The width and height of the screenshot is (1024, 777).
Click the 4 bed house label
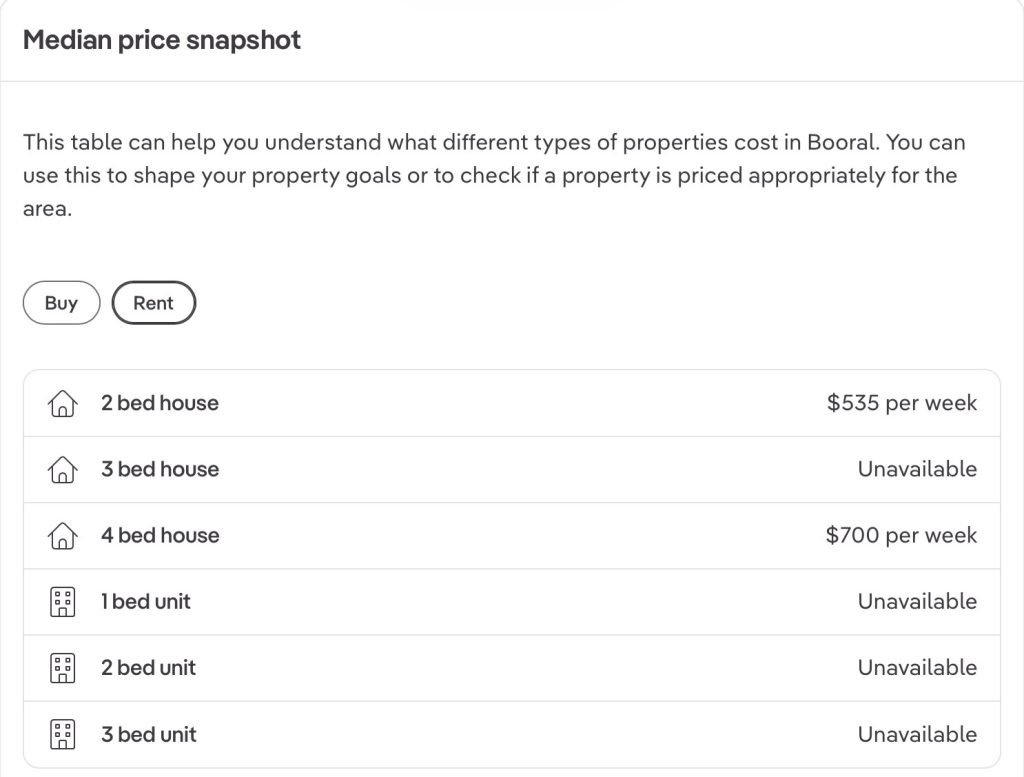[x=160, y=535]
